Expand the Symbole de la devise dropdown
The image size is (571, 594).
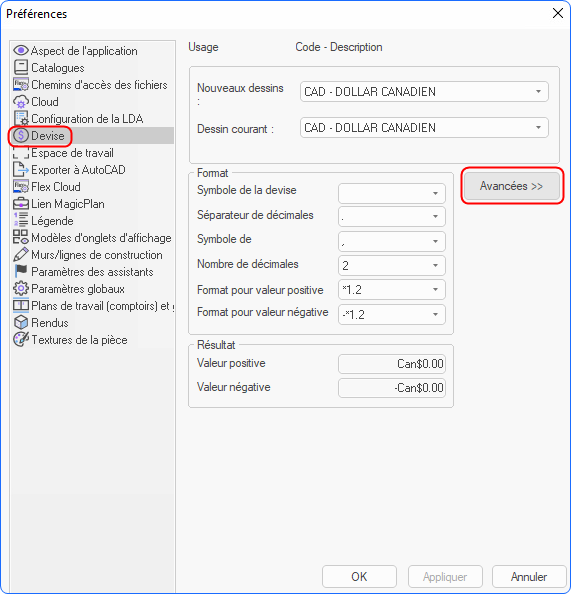[391, 194]
